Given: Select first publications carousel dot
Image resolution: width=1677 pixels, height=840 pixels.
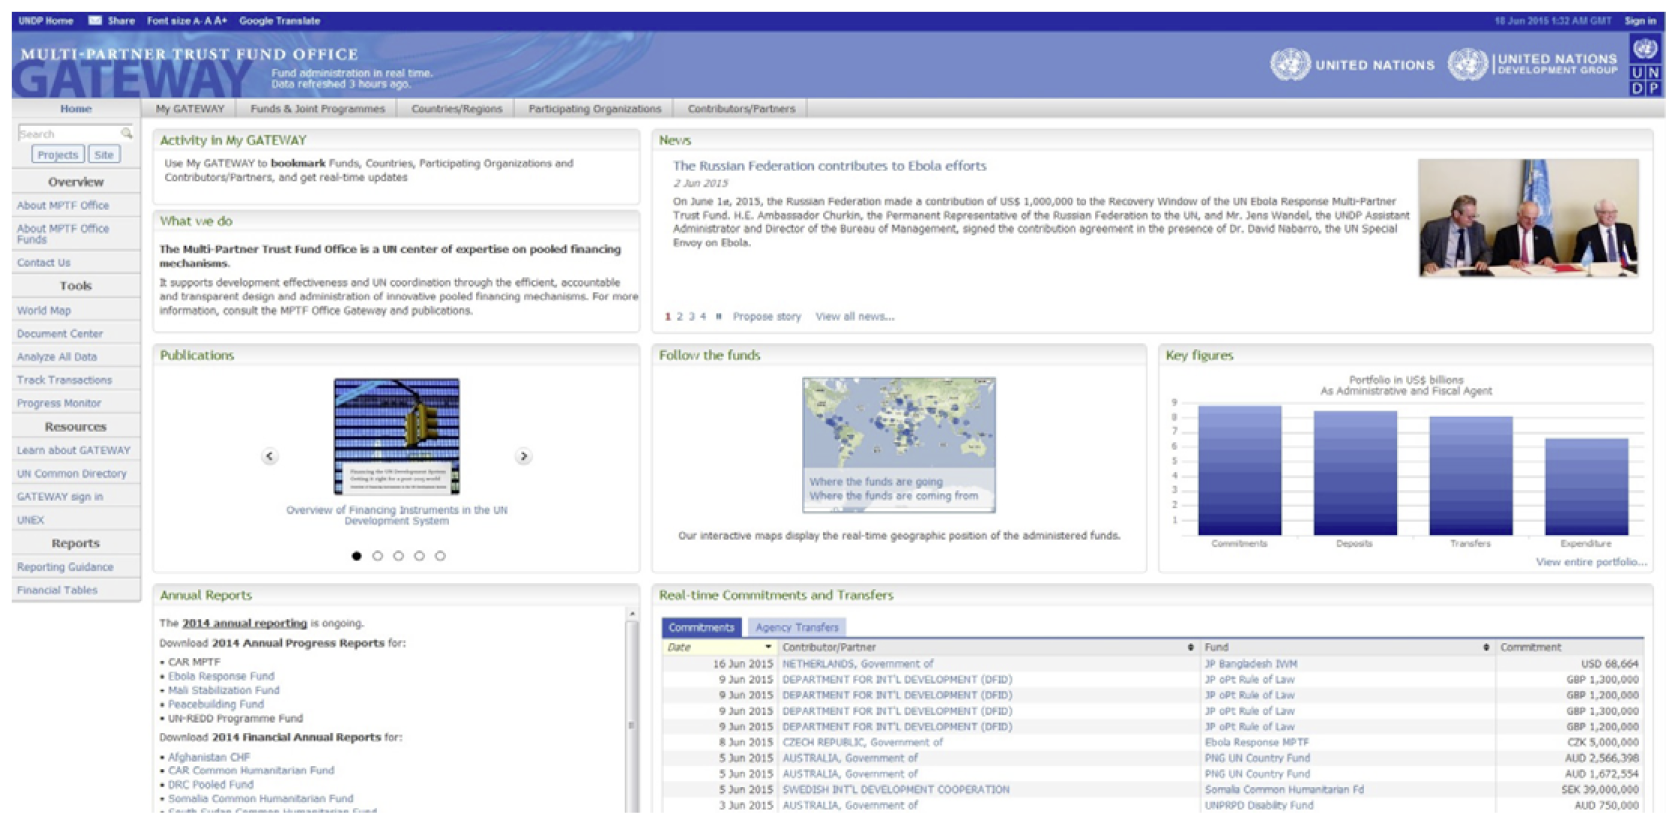Looking at the screenshot, I should (356, 556).
